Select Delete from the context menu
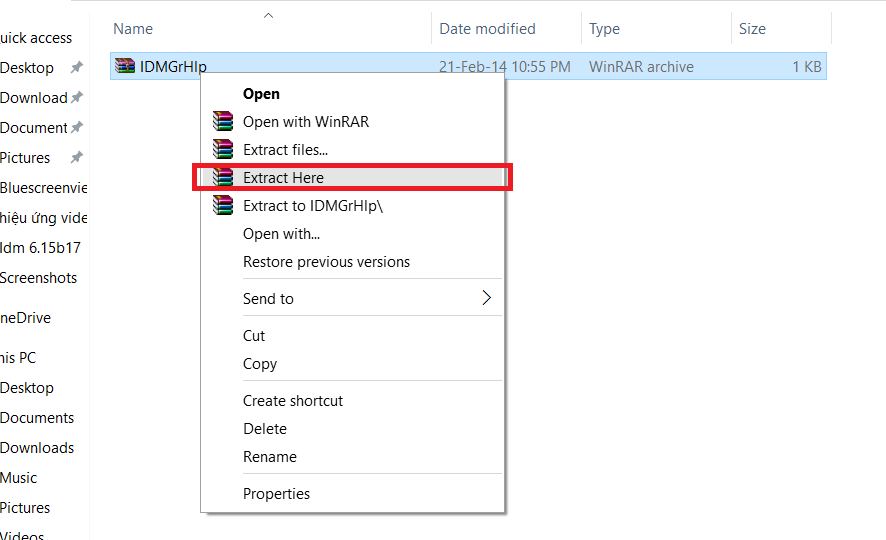This screenshot has width=886, height=540. [265, 429]
